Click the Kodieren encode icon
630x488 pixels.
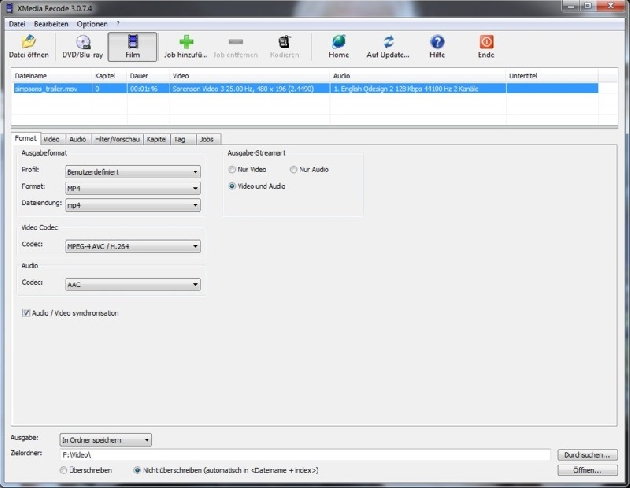[288, 42]
